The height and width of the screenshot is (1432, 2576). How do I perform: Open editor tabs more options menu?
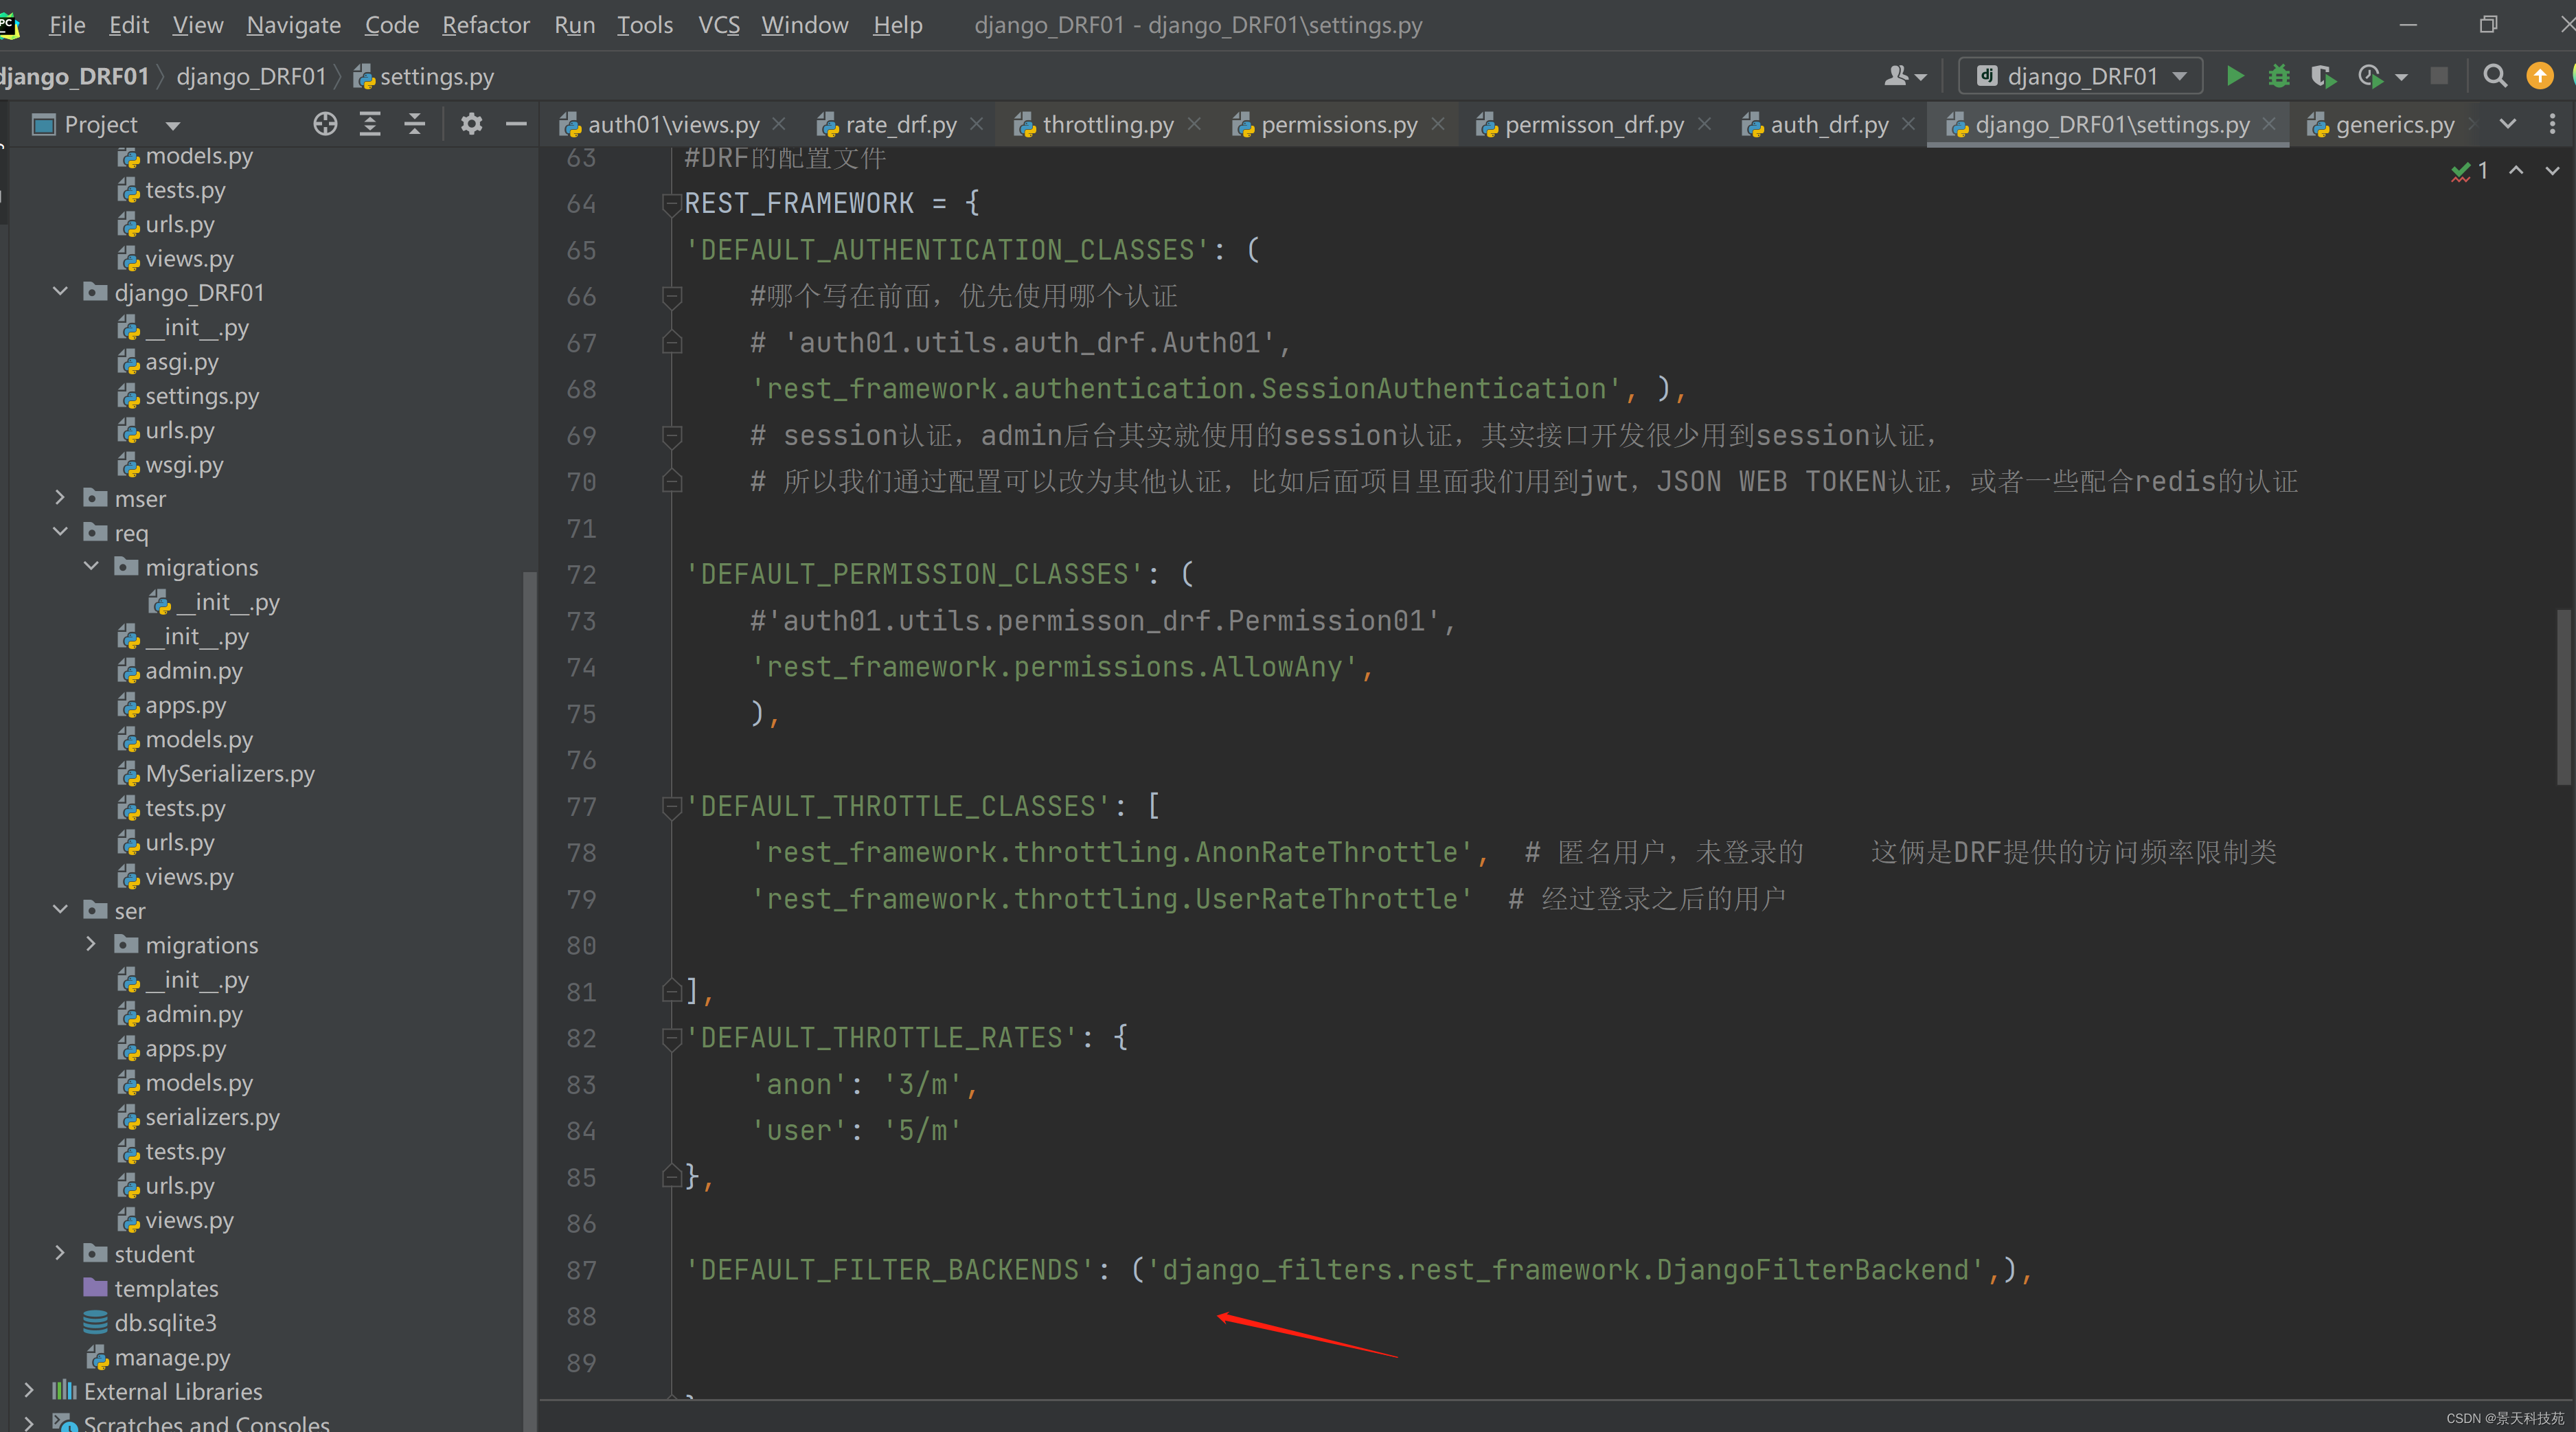[x=2552, y=124]
